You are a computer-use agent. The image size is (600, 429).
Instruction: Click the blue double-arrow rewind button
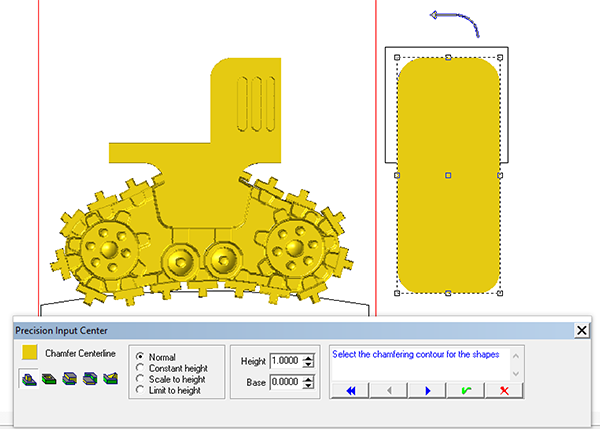tap(350, 390)
